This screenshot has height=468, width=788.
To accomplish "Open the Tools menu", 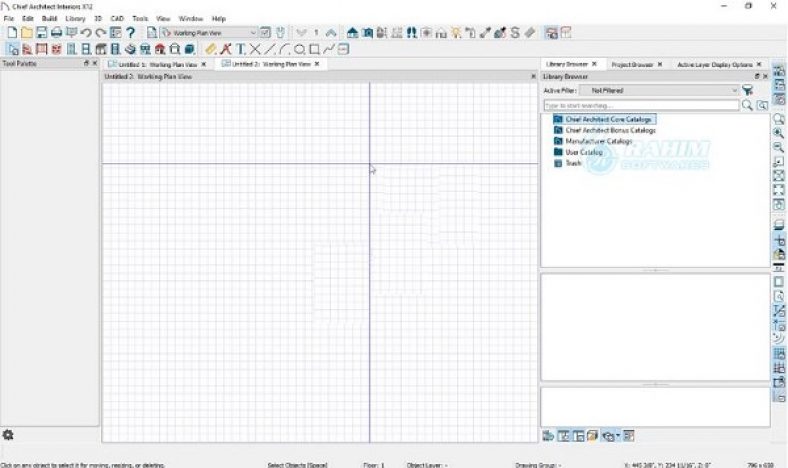I will pyautogui.click(x=140, y=19).
